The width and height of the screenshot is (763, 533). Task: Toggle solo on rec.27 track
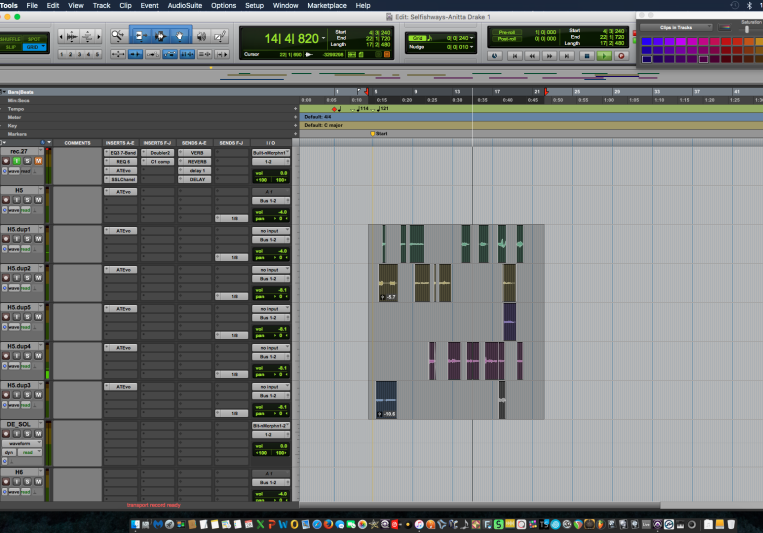pyautogui.click(x=27, y=161)
